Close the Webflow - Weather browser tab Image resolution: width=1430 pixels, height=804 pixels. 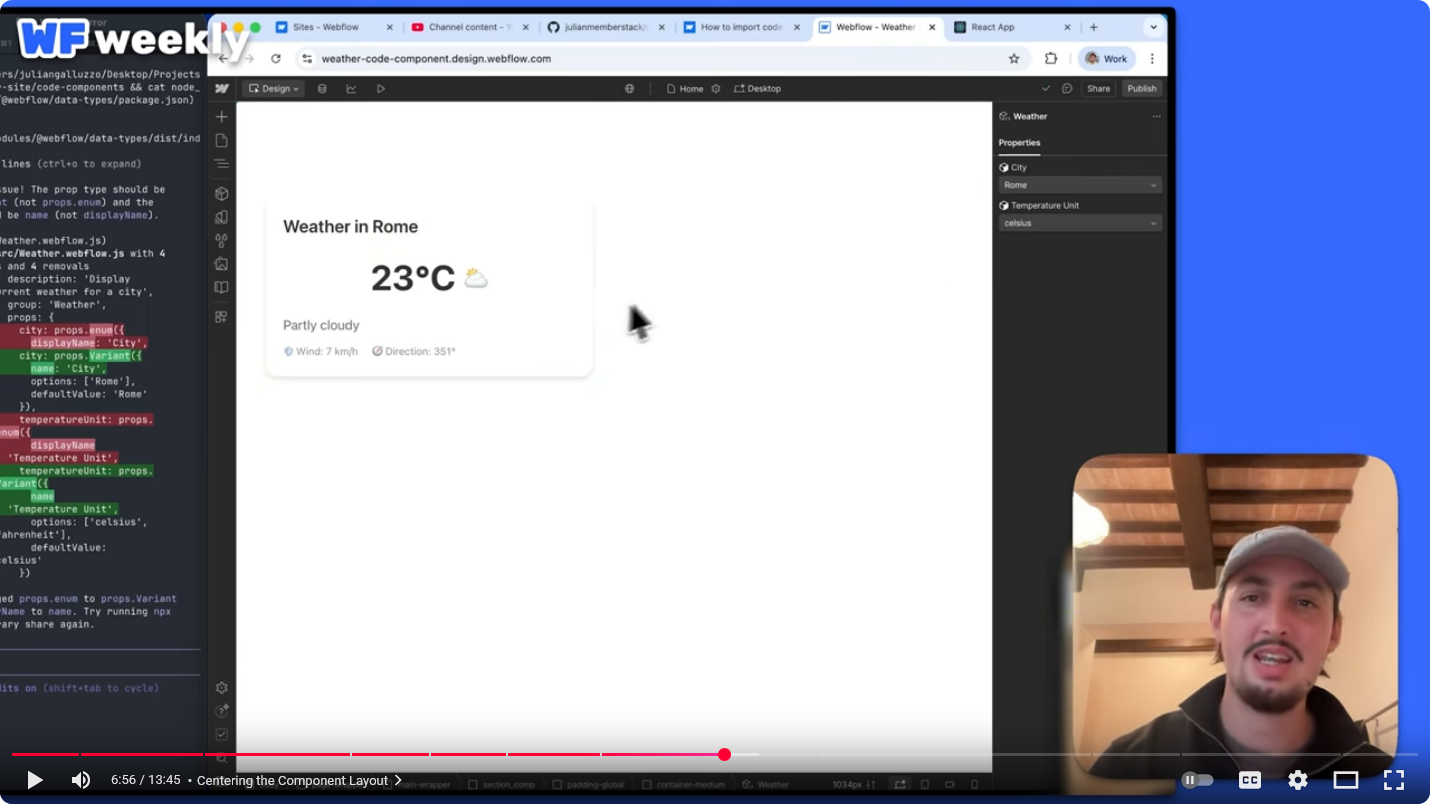[x=931, y=27]
